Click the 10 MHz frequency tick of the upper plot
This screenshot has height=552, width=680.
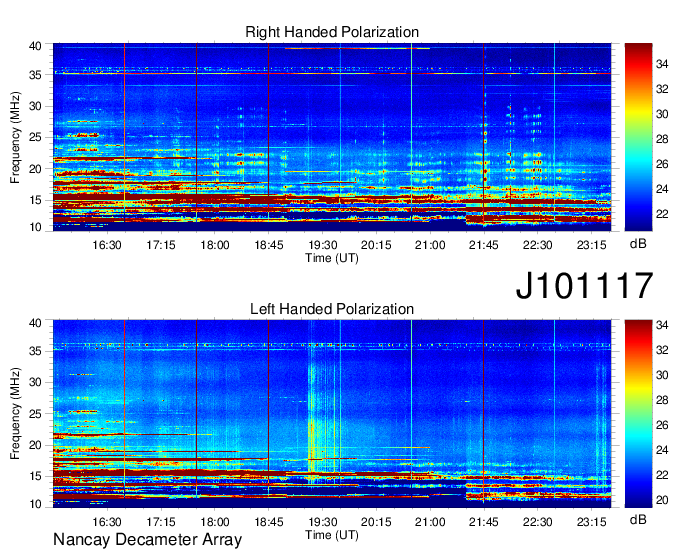point(35,227)
